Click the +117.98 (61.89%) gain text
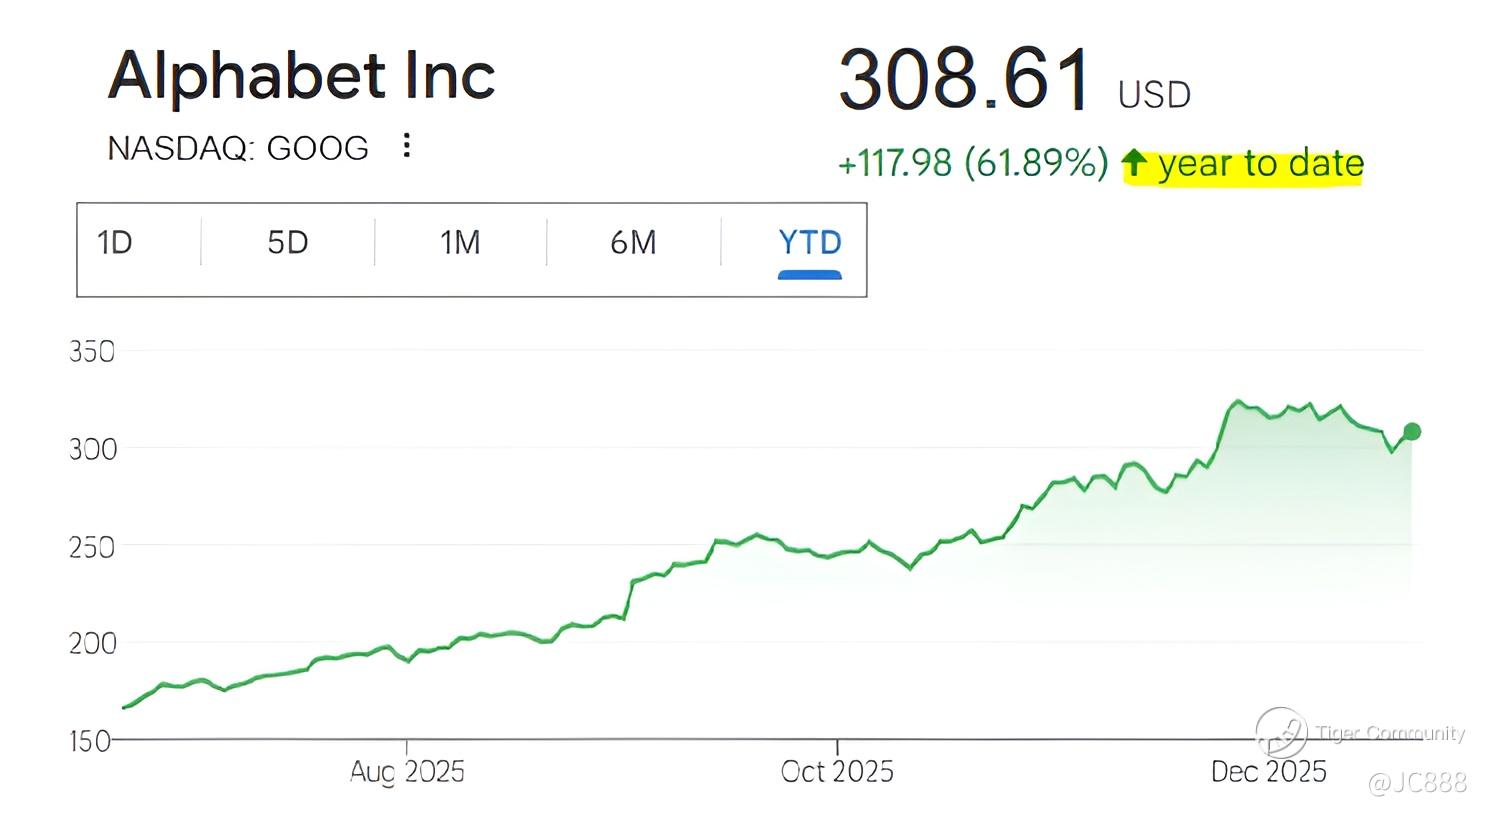 click(x=972, y=163)
